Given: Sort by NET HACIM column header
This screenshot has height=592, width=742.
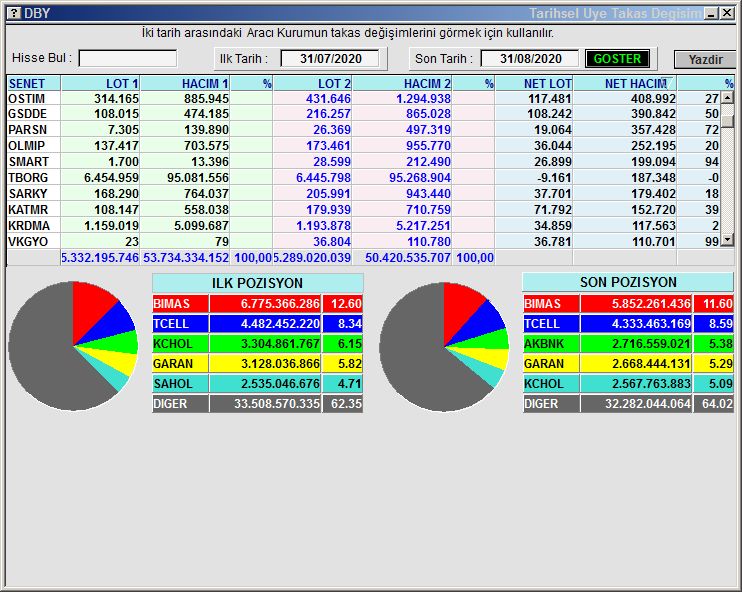Looking at the screenshot, I should click(x=625, y=83).
